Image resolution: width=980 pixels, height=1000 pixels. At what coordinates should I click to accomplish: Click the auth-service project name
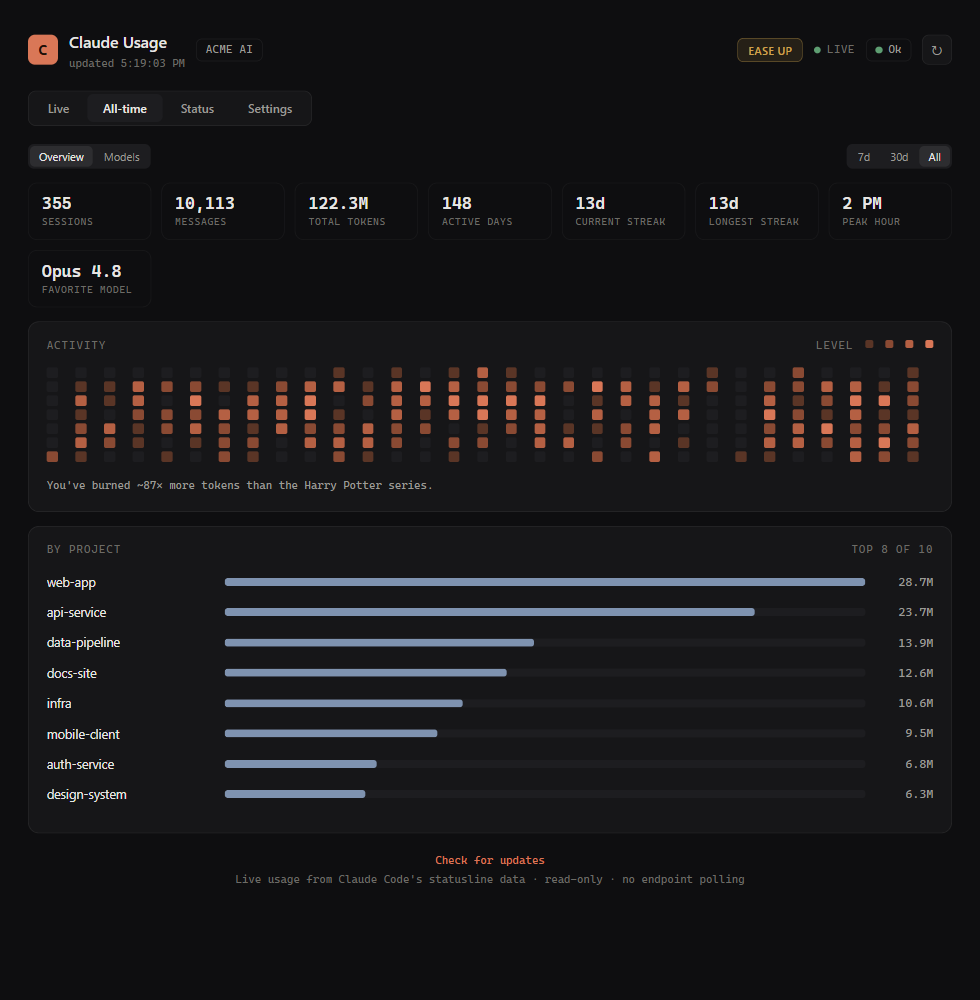click(x=80, y=764)
